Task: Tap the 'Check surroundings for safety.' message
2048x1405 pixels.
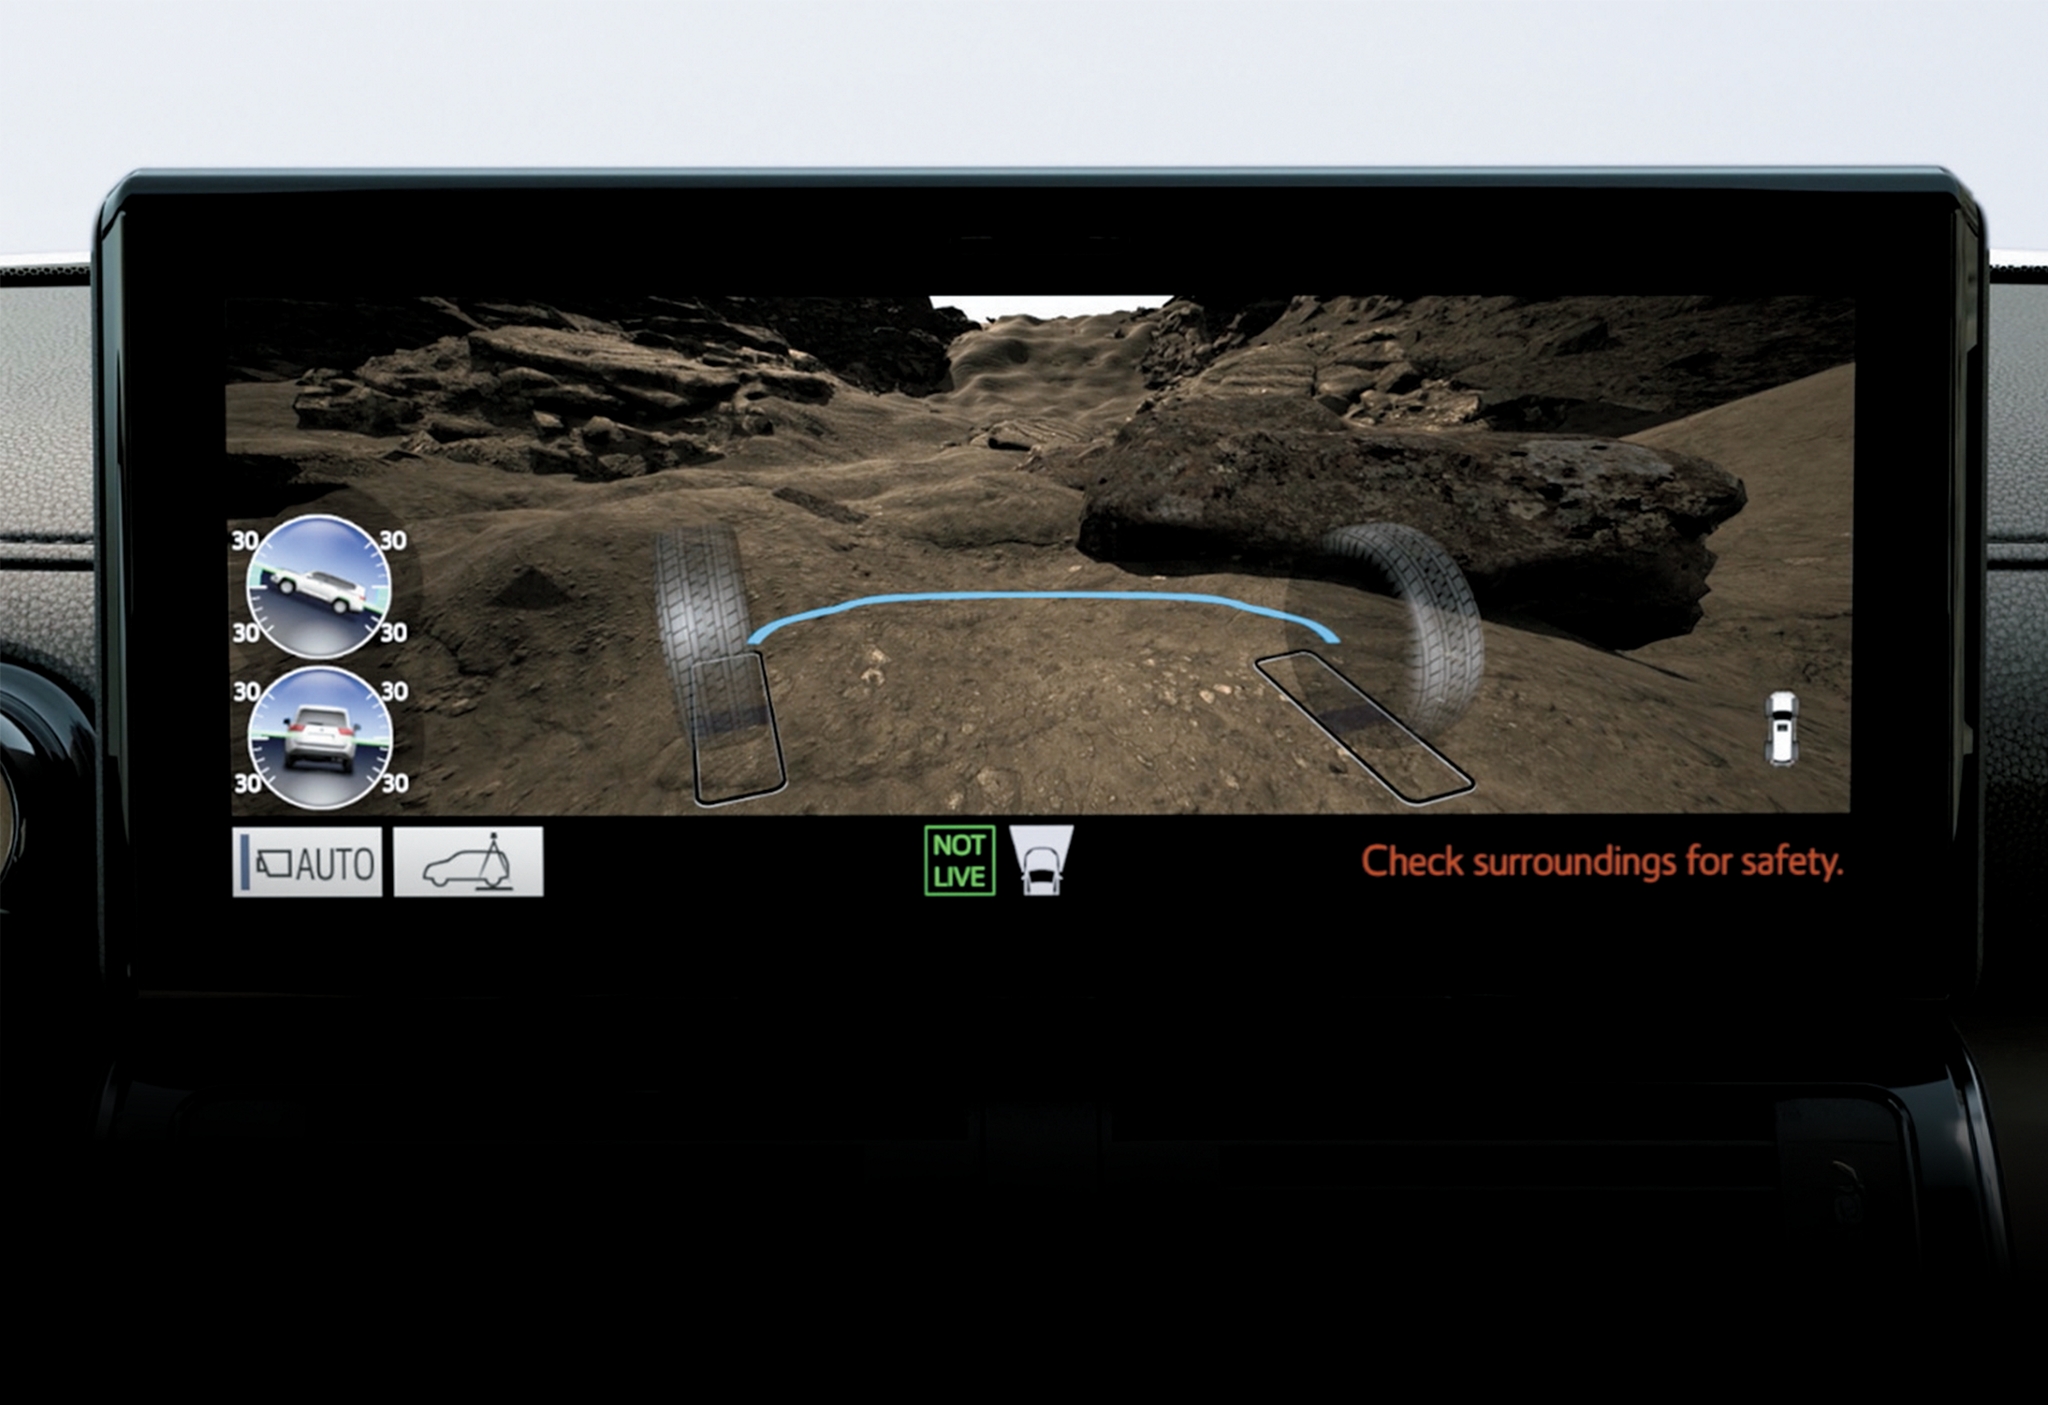Action: coord(1601,862)
